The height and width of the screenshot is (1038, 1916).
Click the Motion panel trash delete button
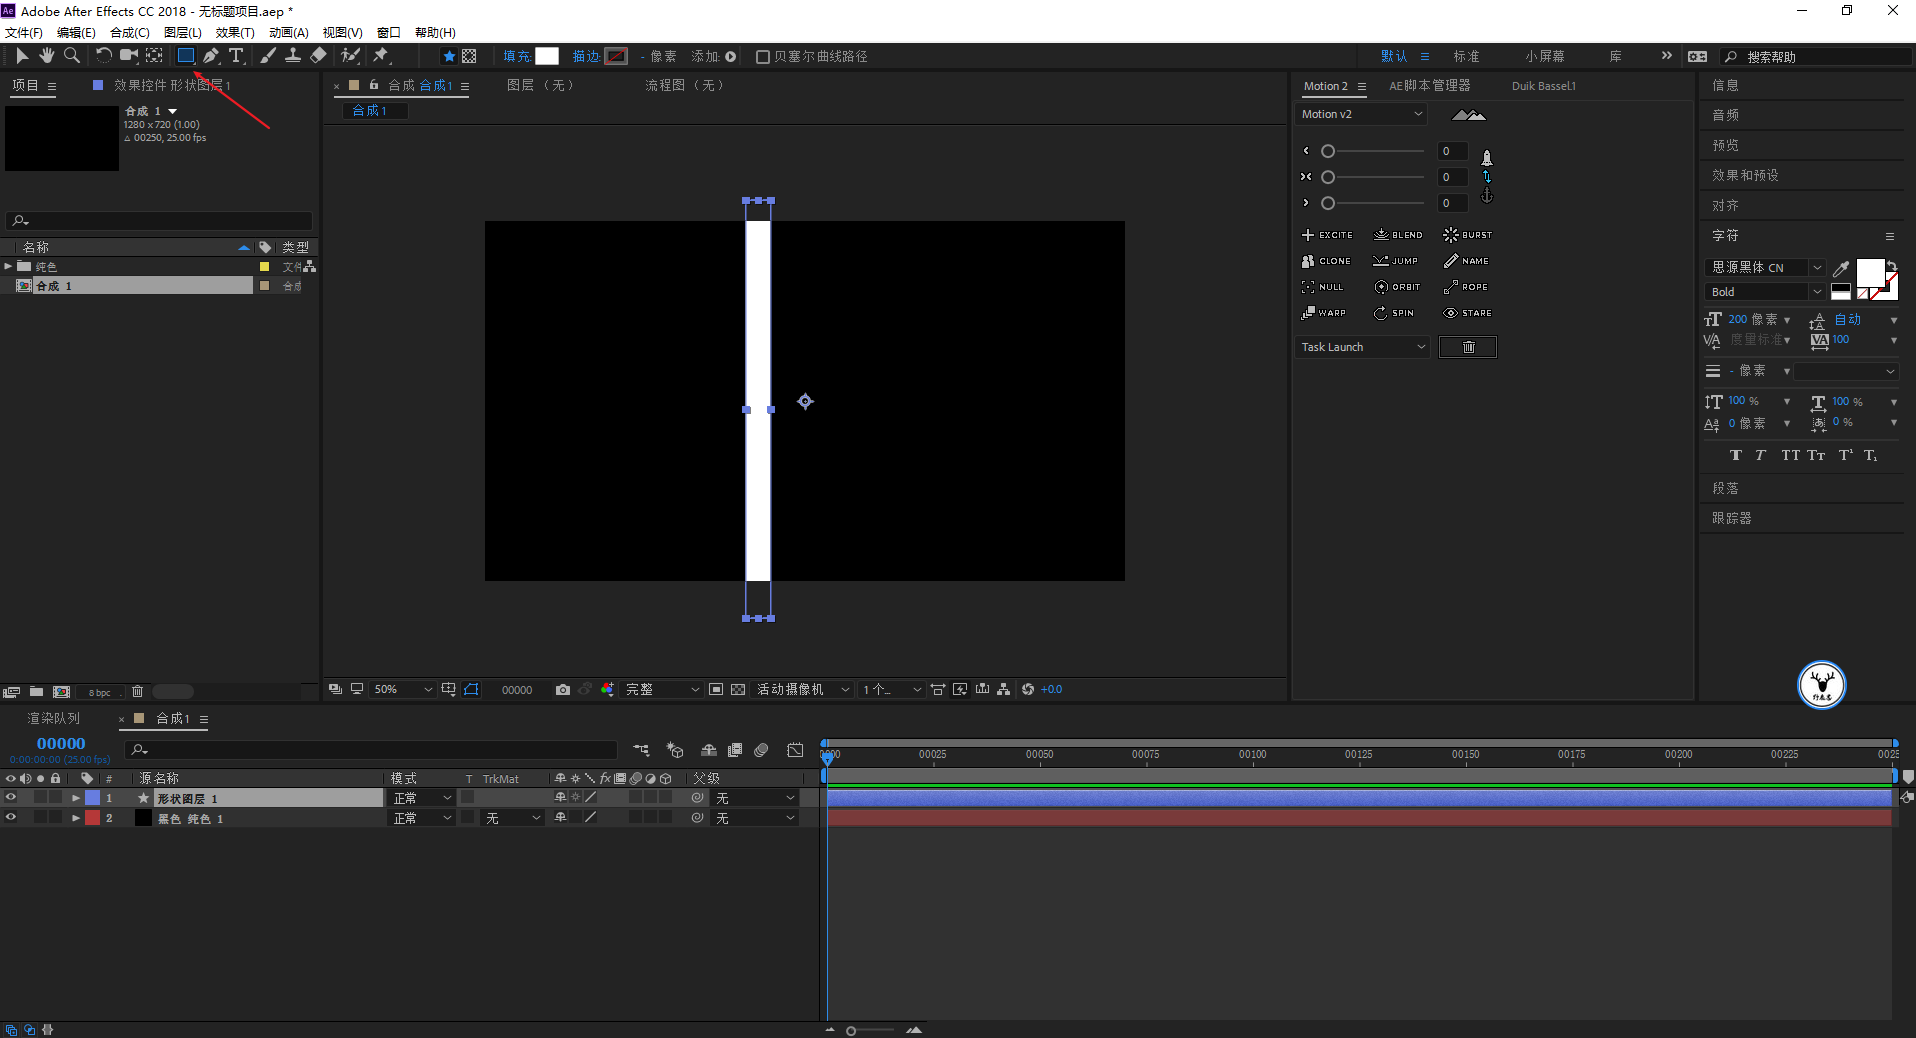pyautogui.click(x=1468, y=347)
